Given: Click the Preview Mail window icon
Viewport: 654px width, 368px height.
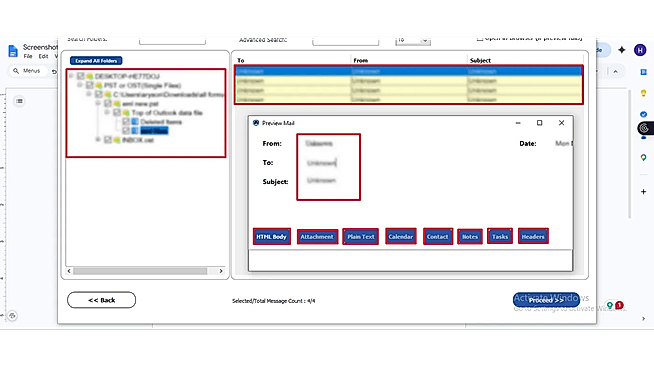Looking at the screenshot, I should (256, 123).
